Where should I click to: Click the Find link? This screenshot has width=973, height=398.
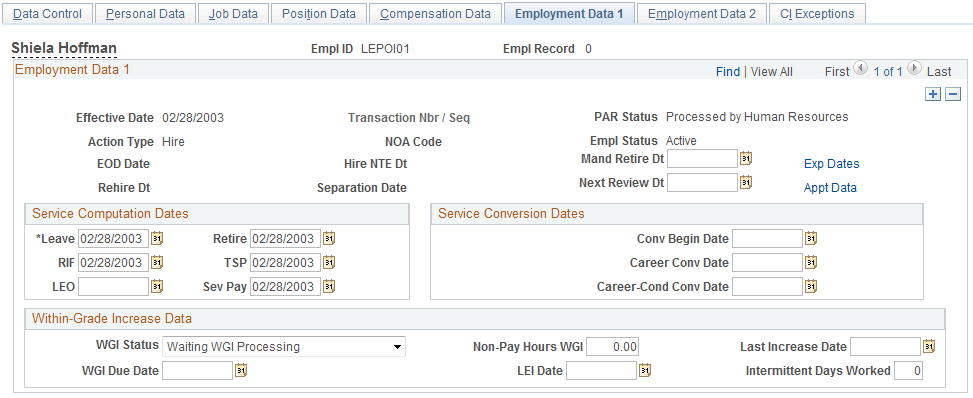pos(728,72)
